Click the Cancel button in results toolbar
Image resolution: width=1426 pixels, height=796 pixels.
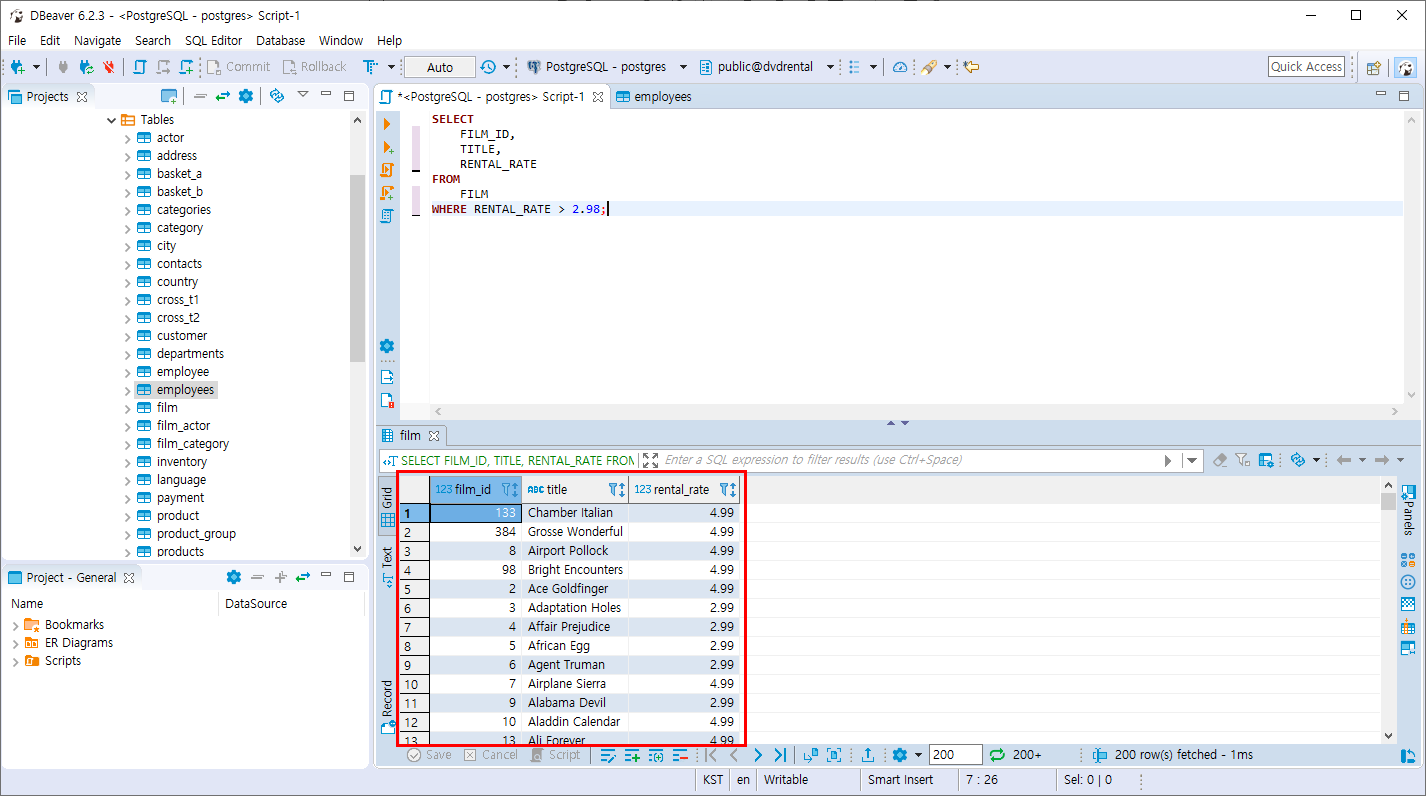pyautogui.click(x=490, y=755)
